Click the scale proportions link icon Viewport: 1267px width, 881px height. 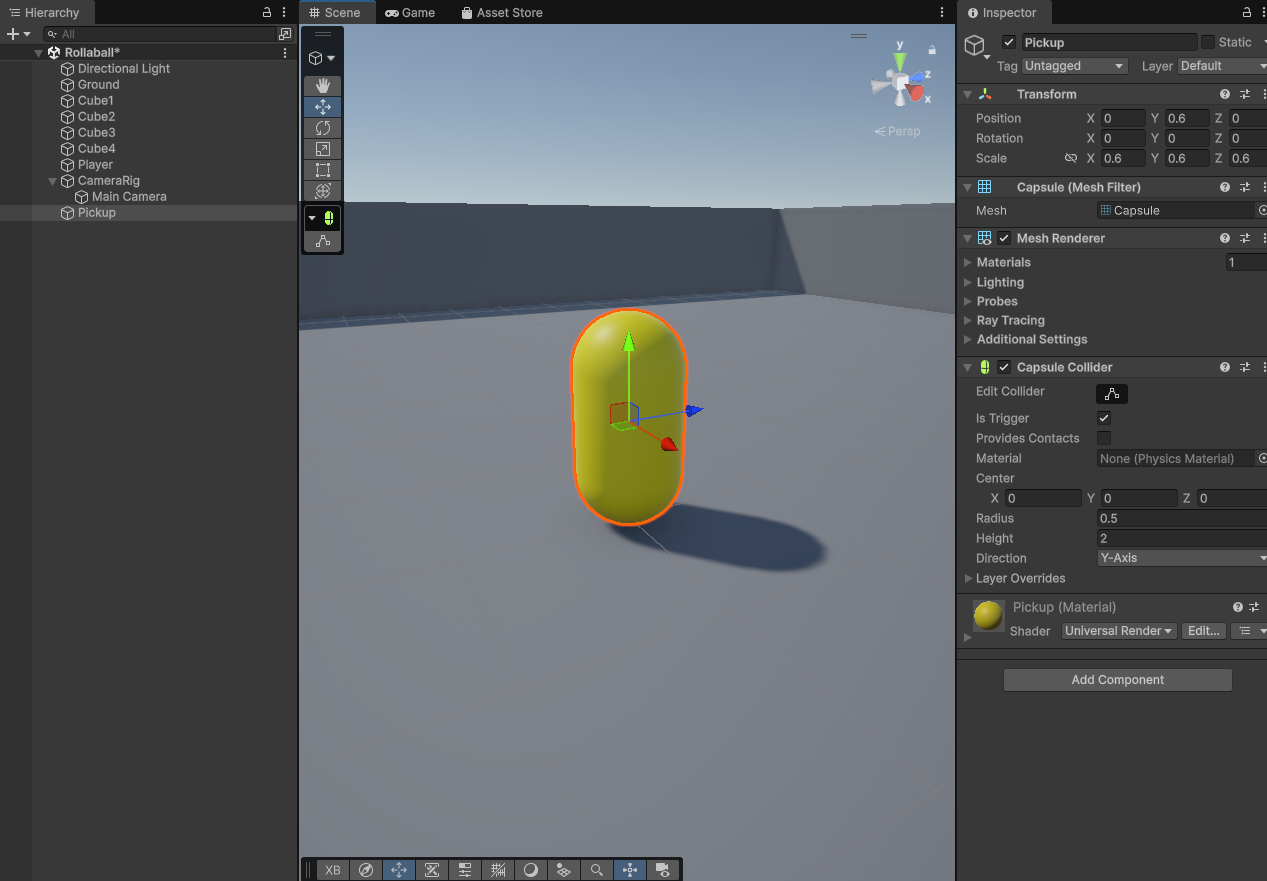1071,159
